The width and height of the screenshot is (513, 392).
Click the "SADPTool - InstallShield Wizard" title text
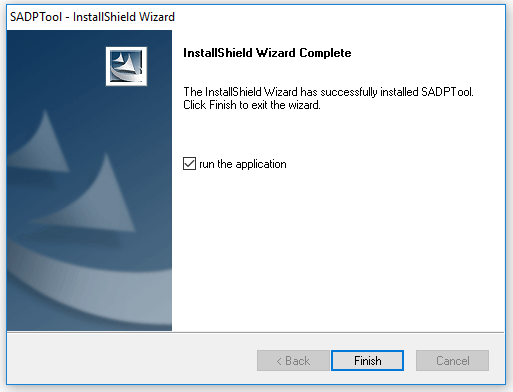coord(92,17)
